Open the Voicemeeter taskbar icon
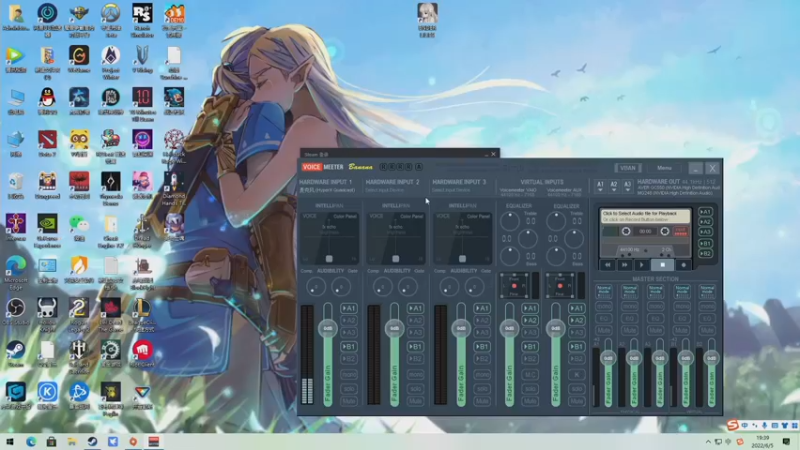 coord(154,441)
